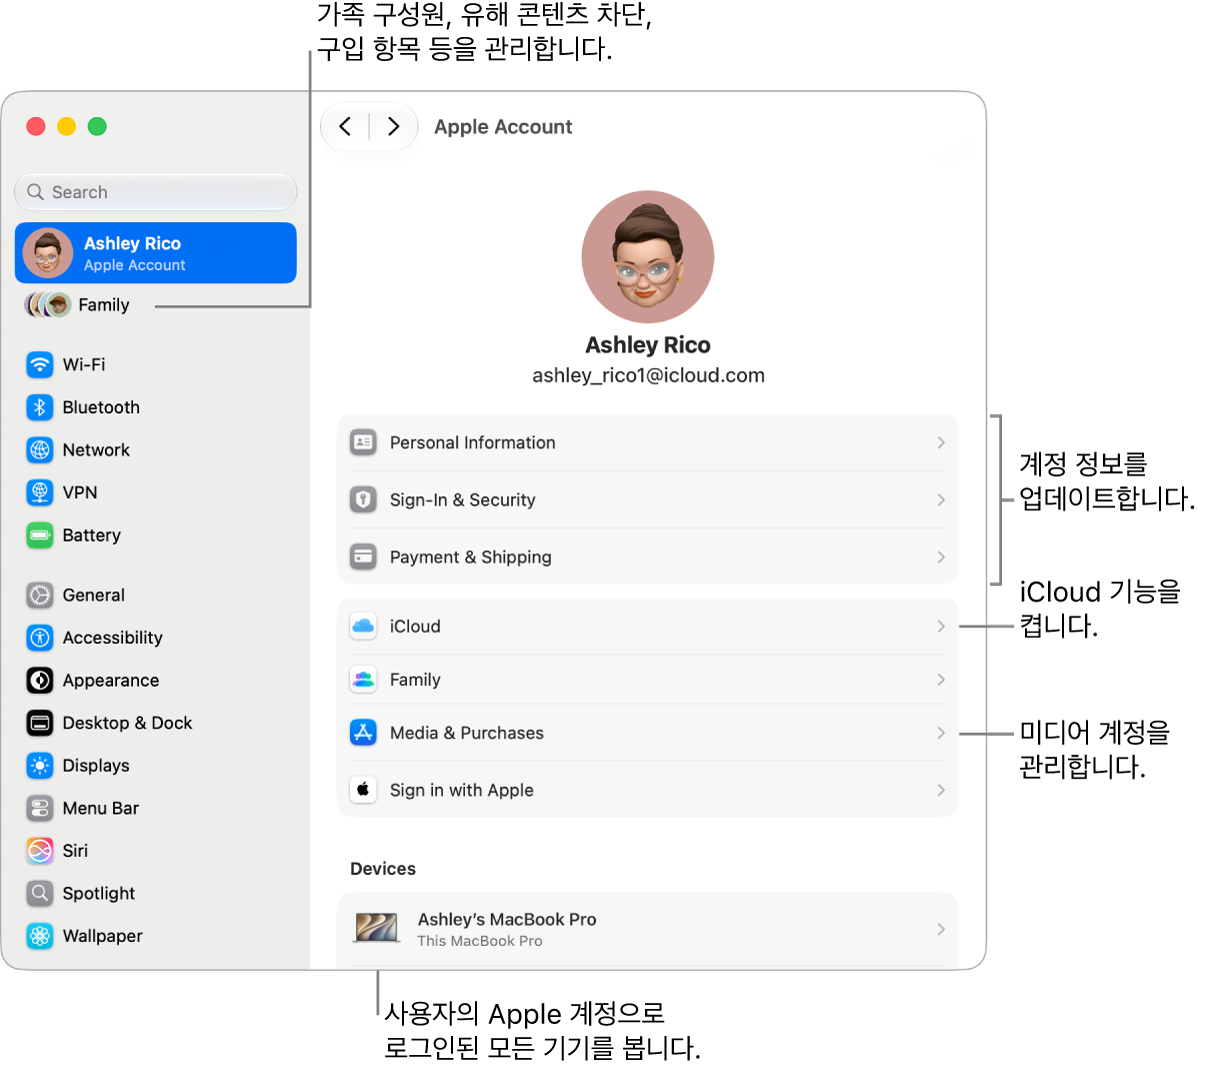
Task: Expand the Personal Information chevron
Action: pos(941,442)
